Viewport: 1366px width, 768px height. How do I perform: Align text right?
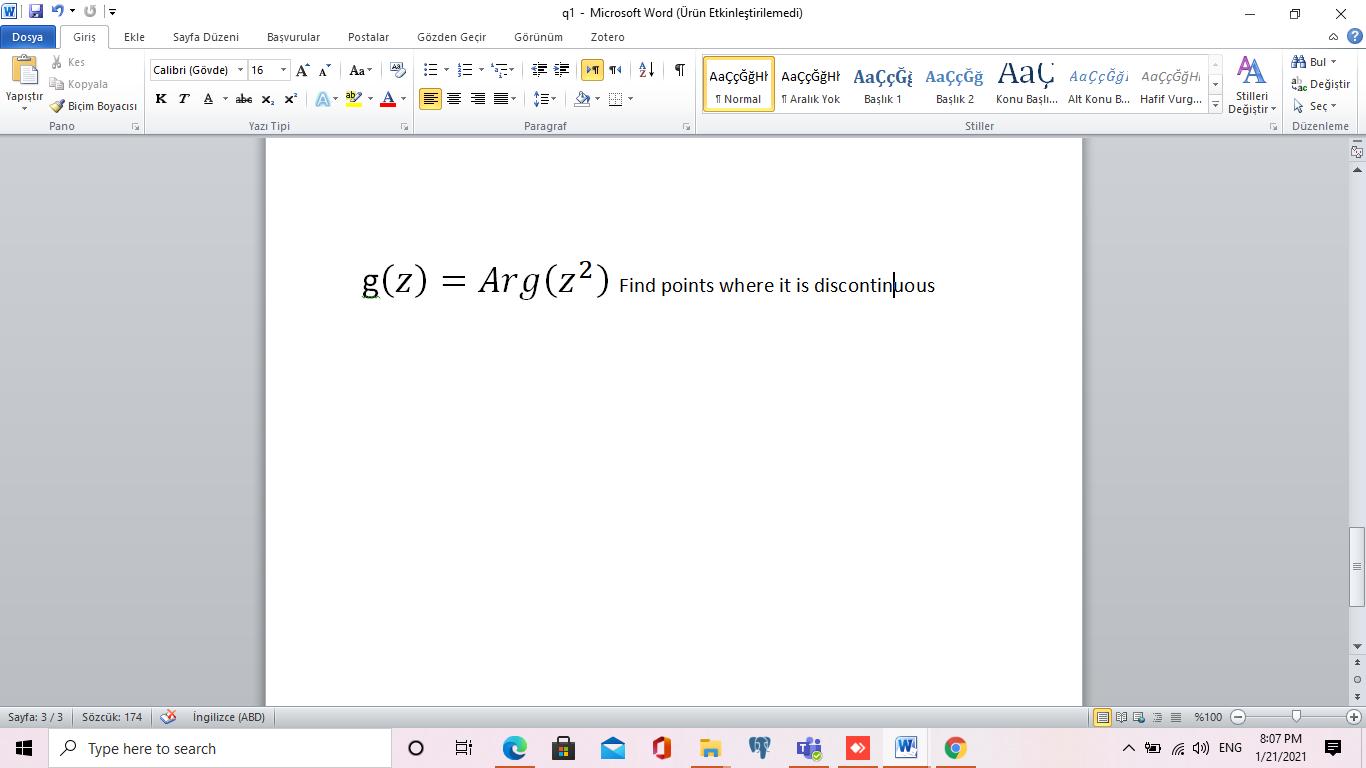(x=478, y=99)
